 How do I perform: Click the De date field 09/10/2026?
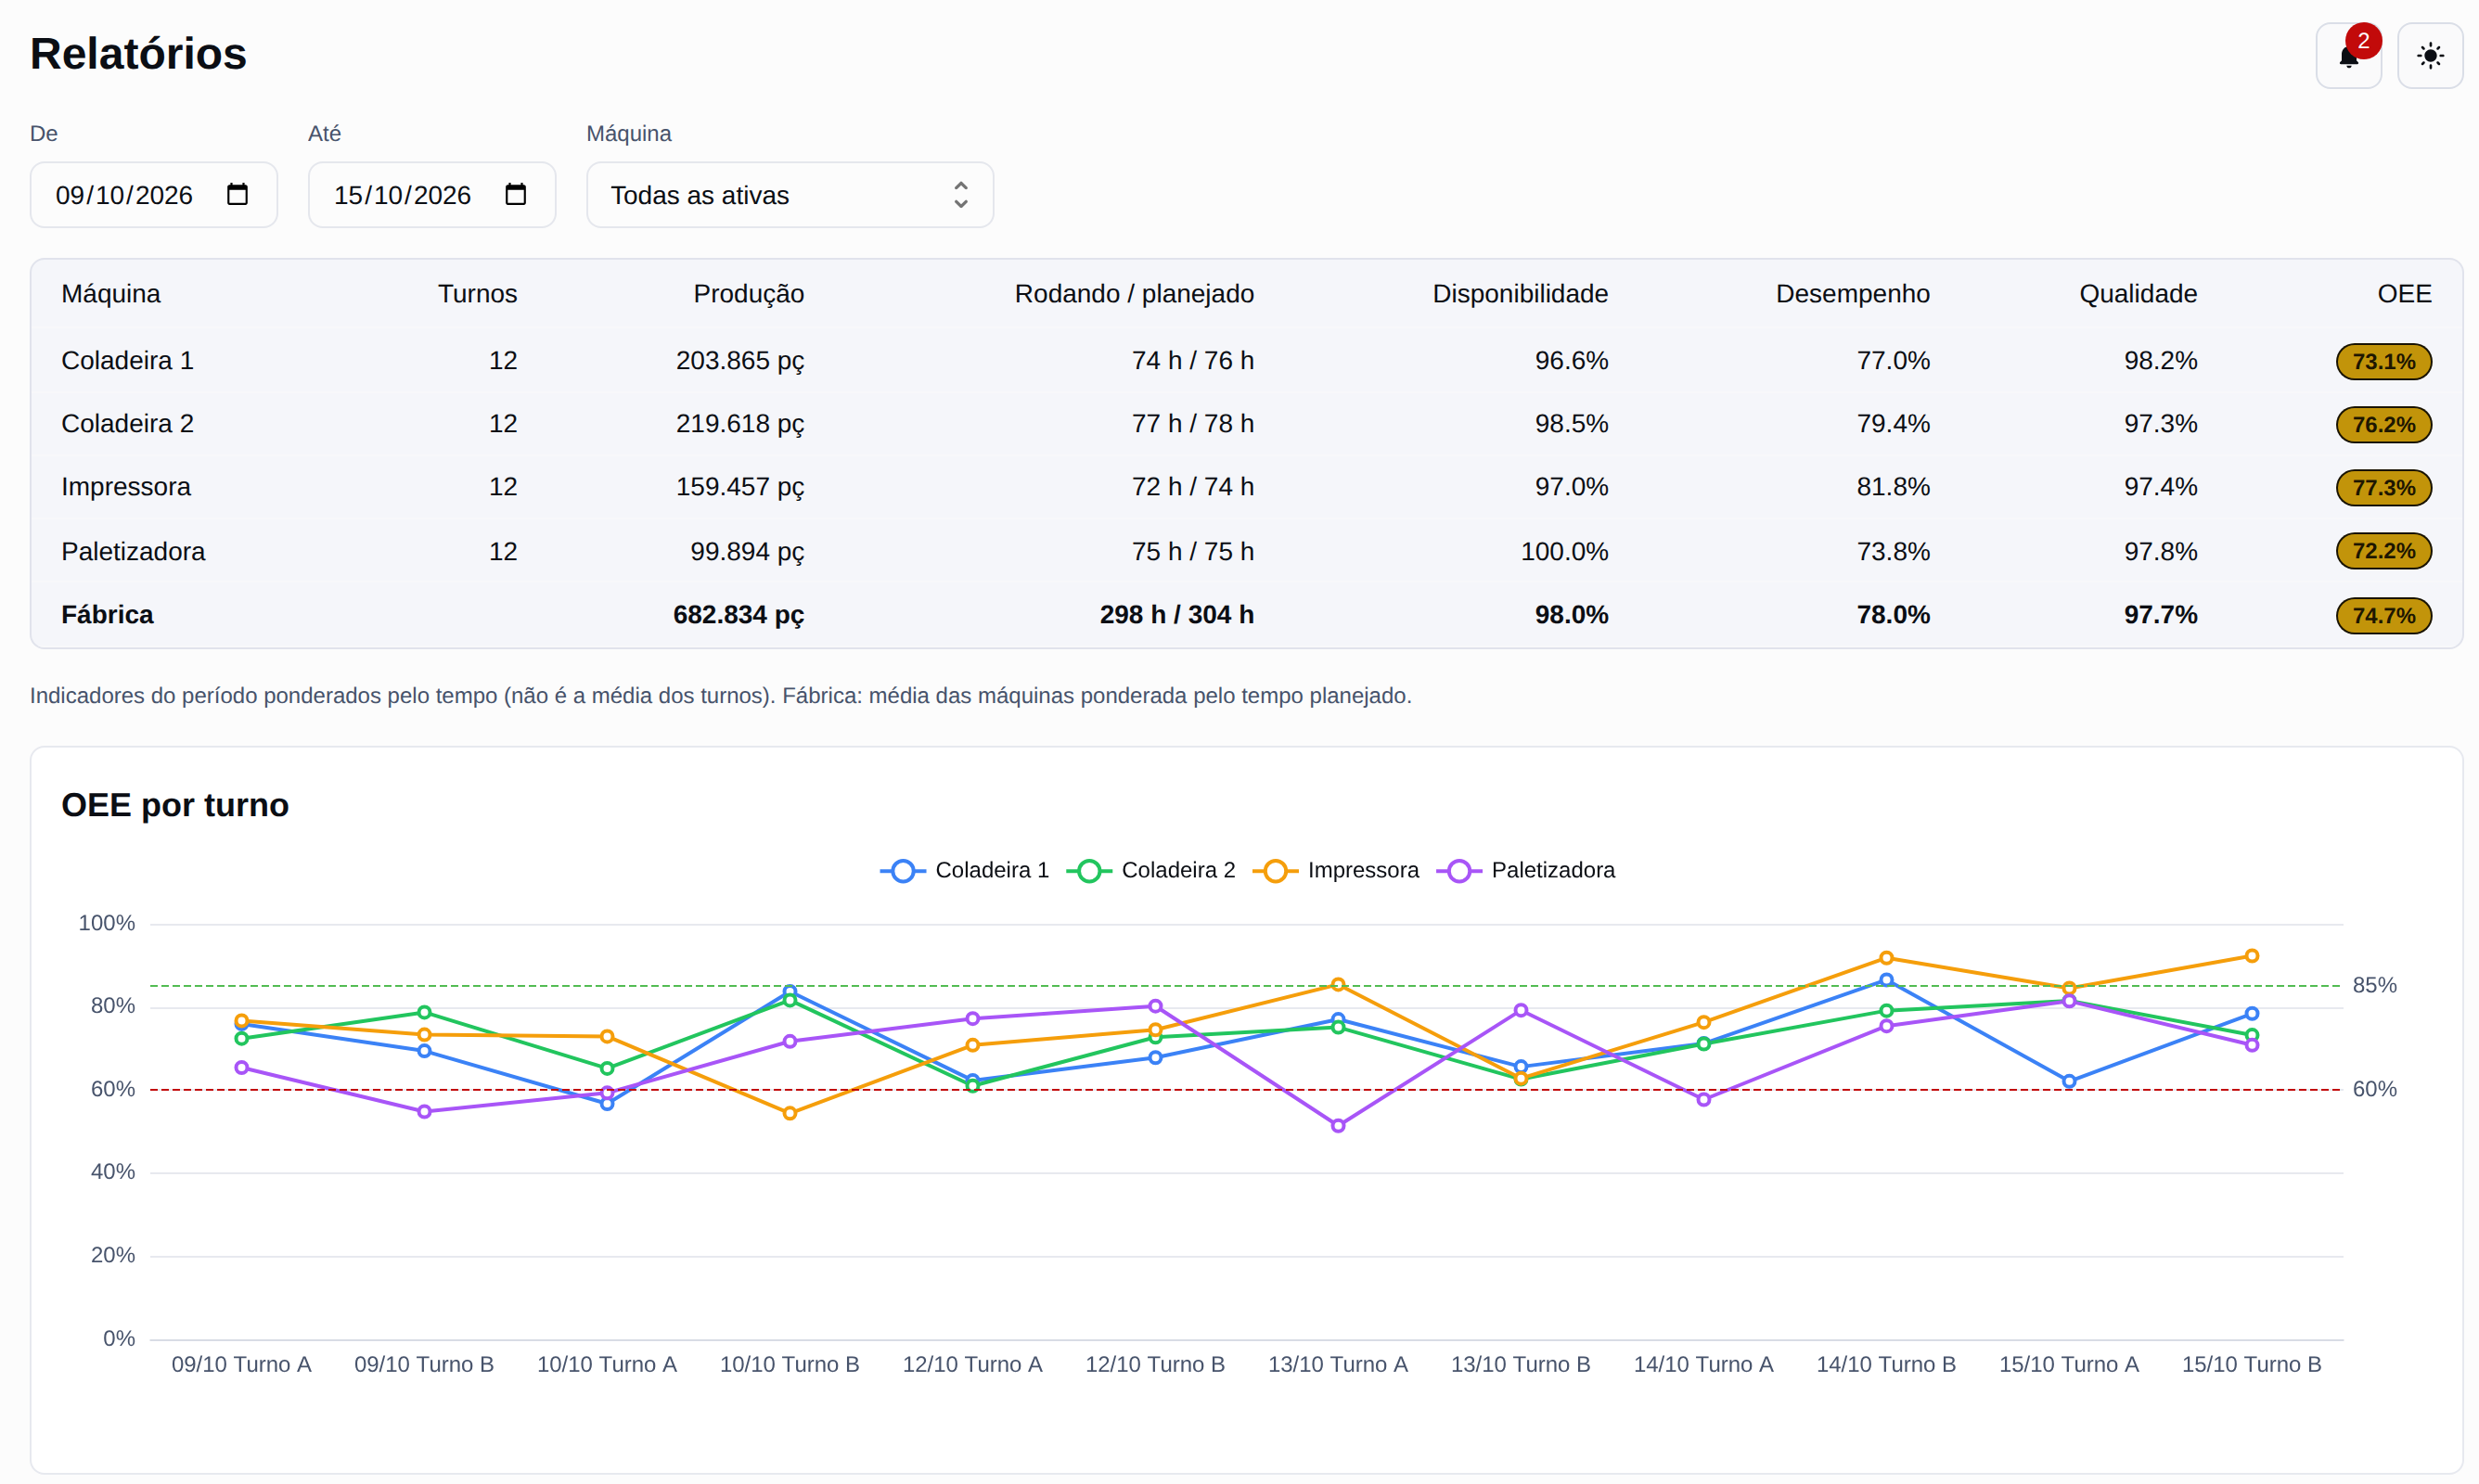pyautogui.click(x=153, y=195)
